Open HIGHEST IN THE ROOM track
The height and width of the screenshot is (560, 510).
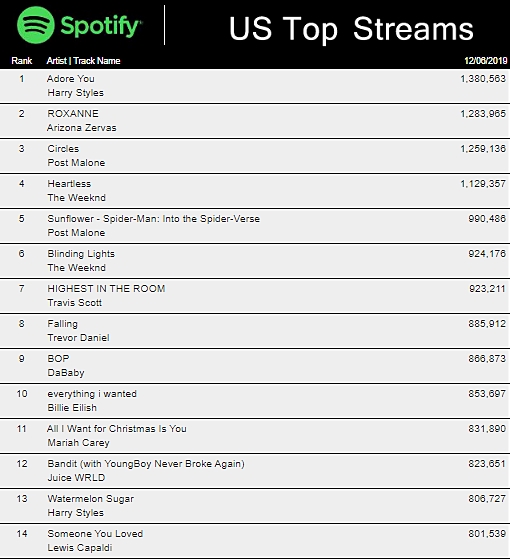pyautogui.click(x=106, y=289)
